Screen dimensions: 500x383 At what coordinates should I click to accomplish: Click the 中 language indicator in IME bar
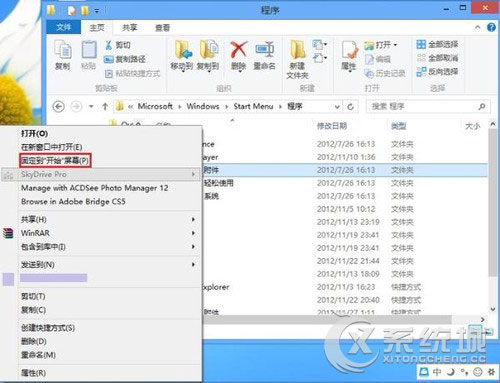437,372
